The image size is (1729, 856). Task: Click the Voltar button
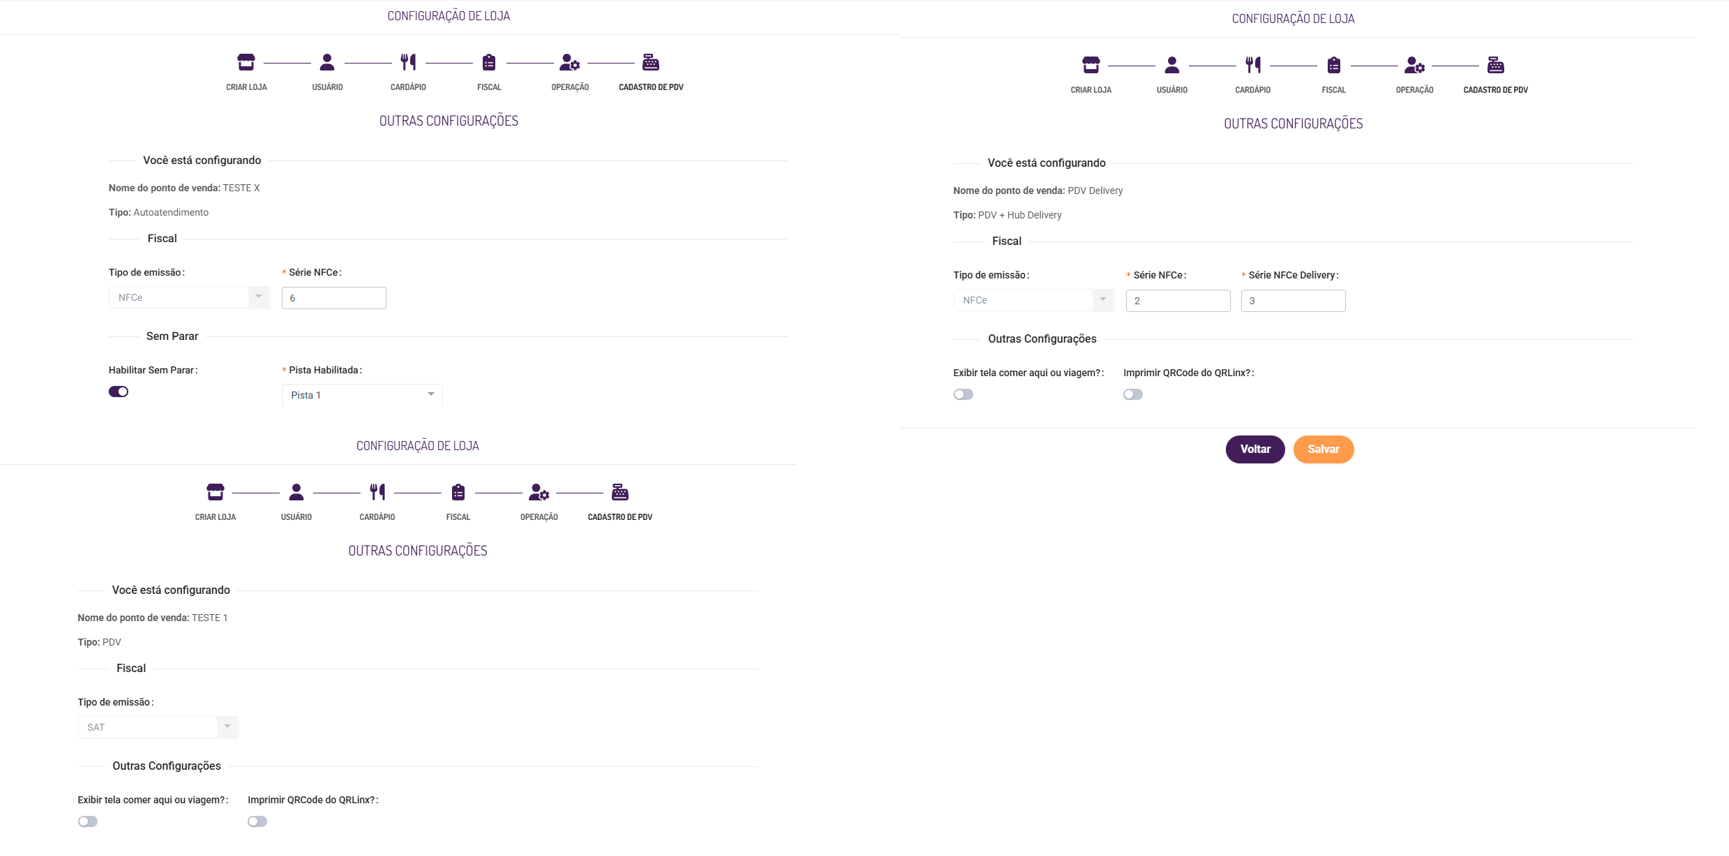click(1255, 449)
